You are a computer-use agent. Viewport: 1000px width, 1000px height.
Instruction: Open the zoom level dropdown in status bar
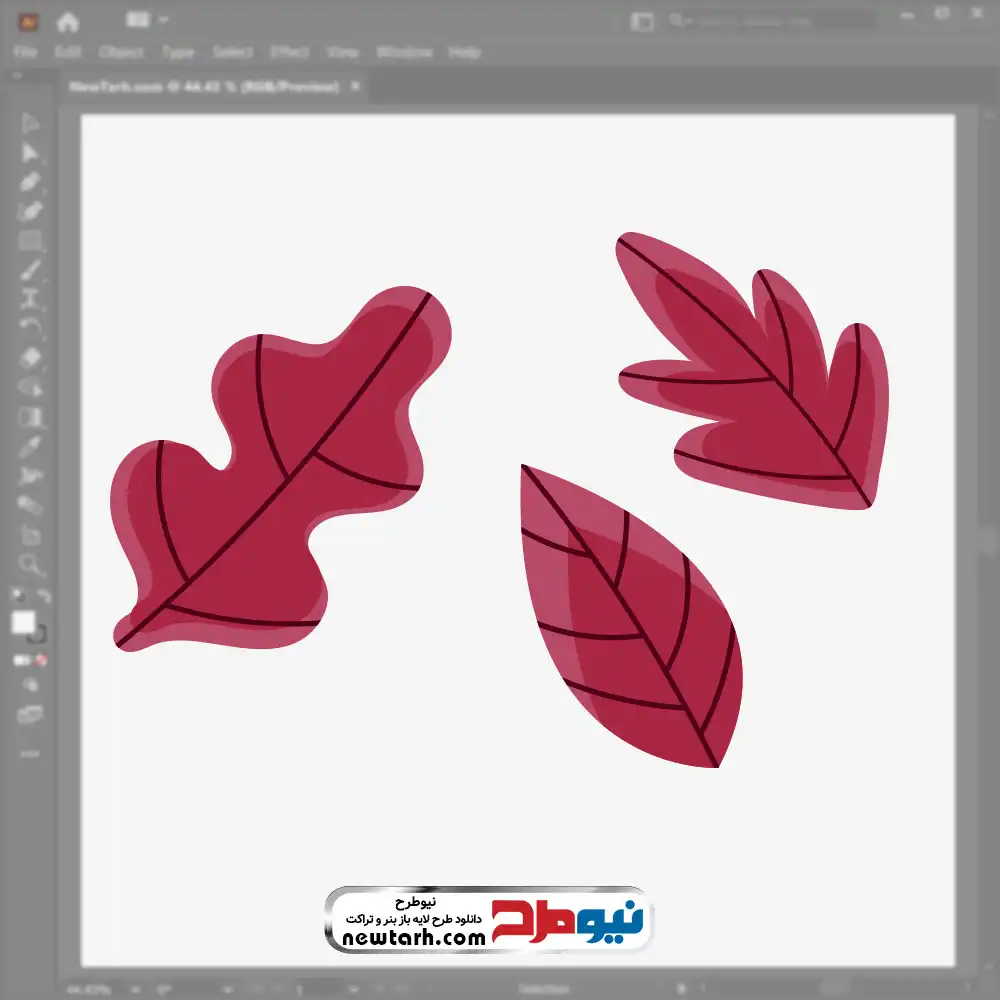(x=137, y=989)
